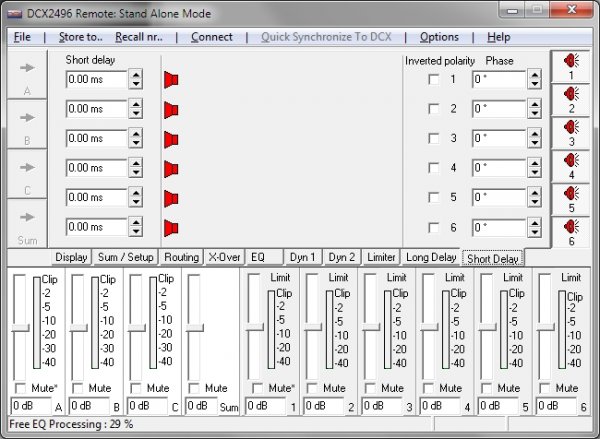
Task: Enable inverted polarity for output 4
Action: pos(434,168)
